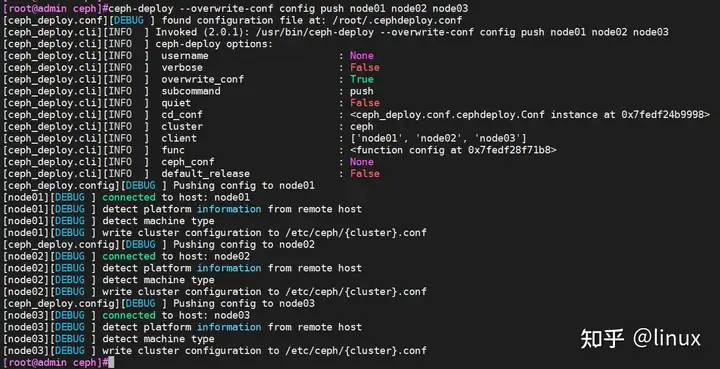Click green 'connected' word in node01 line
The height and width of the screenshot is (369, 720).
tap(129, 197)
